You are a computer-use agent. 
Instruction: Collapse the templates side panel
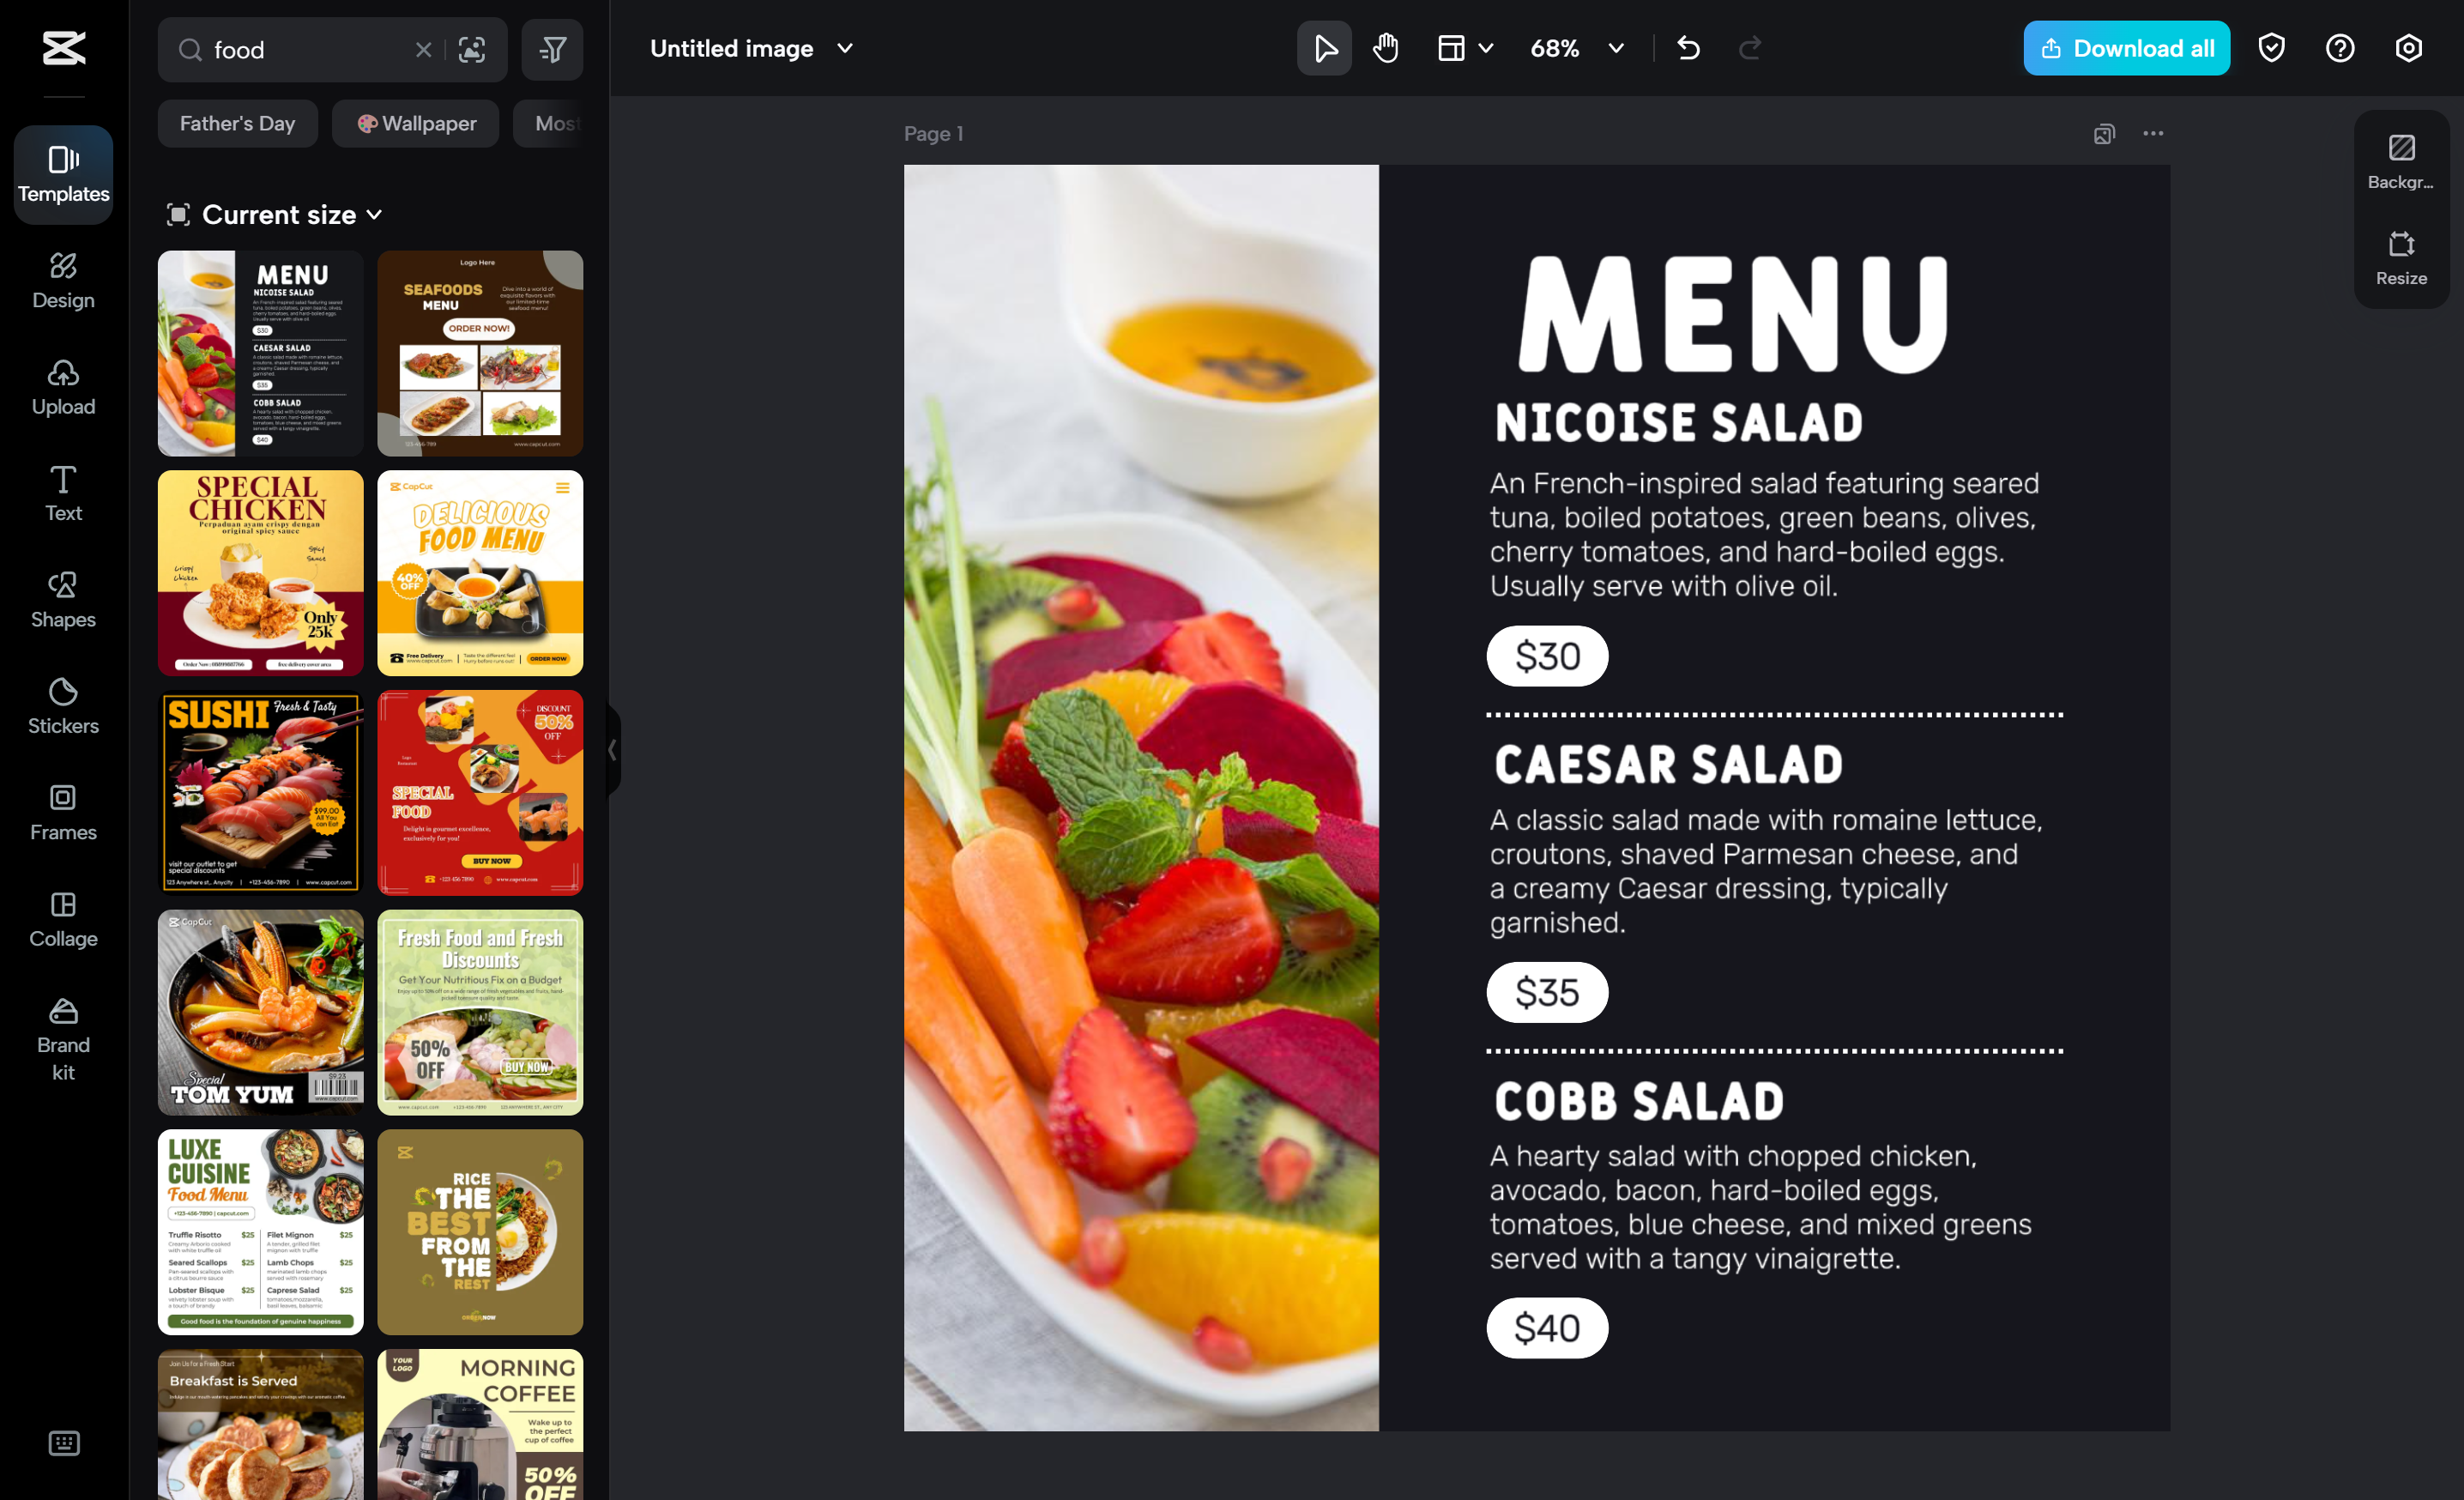(x=611, y=750)
